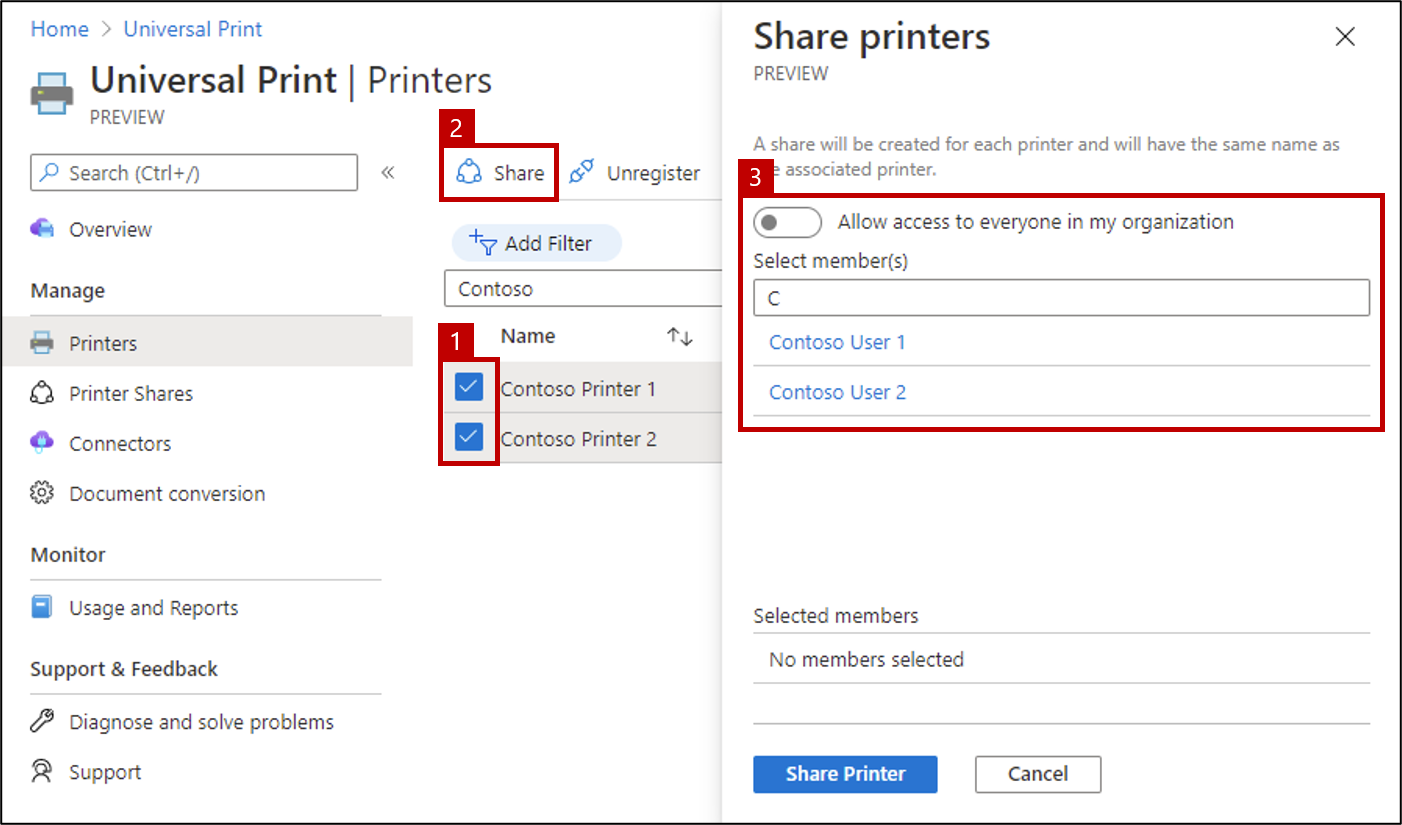Viewport: 1402px width, 825px height.
Task: Click the Share Printer button
Action: coord(845,774)
